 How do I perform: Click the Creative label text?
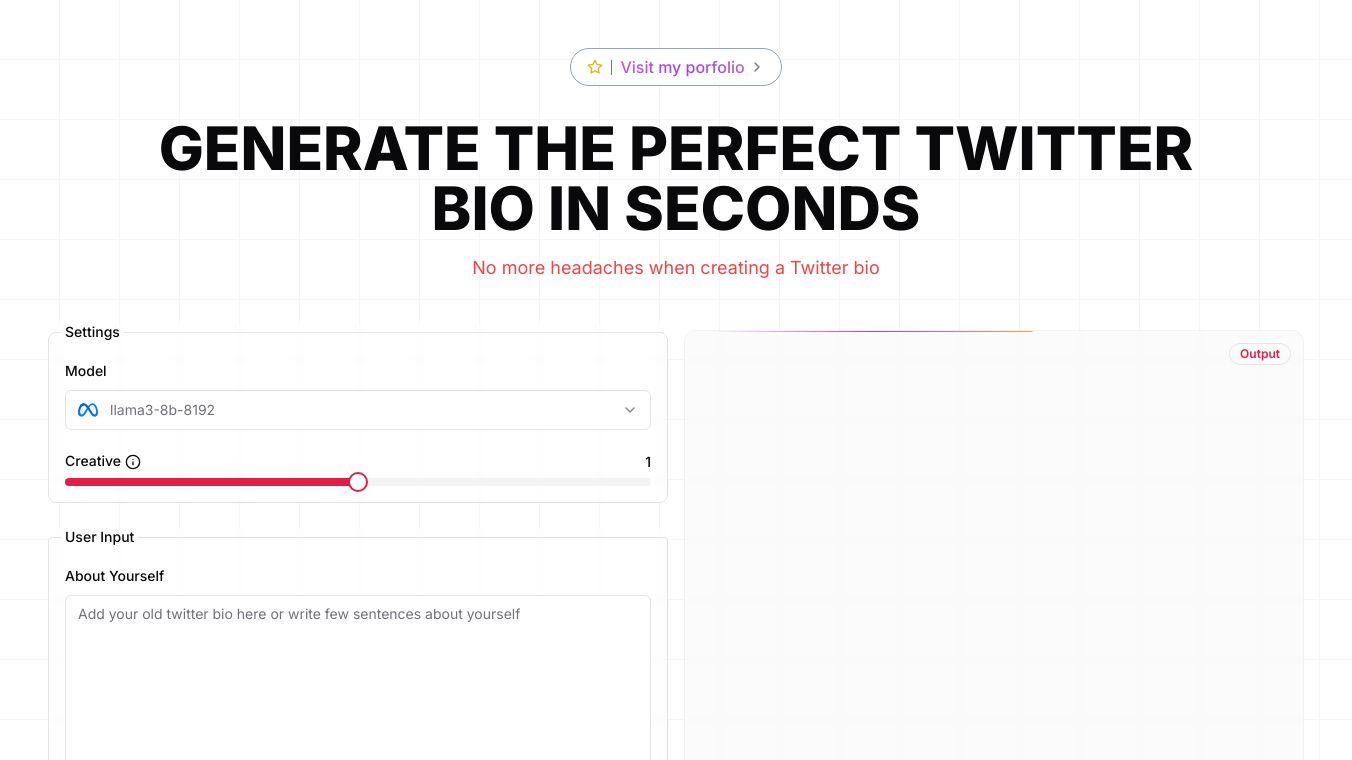[93, 461]
